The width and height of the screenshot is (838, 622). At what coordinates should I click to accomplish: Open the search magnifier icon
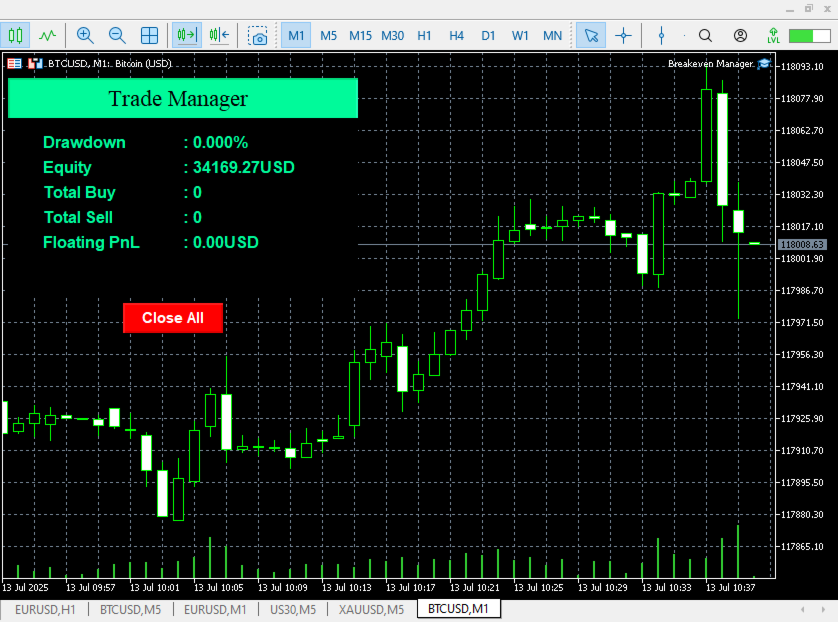click(705, 36)
